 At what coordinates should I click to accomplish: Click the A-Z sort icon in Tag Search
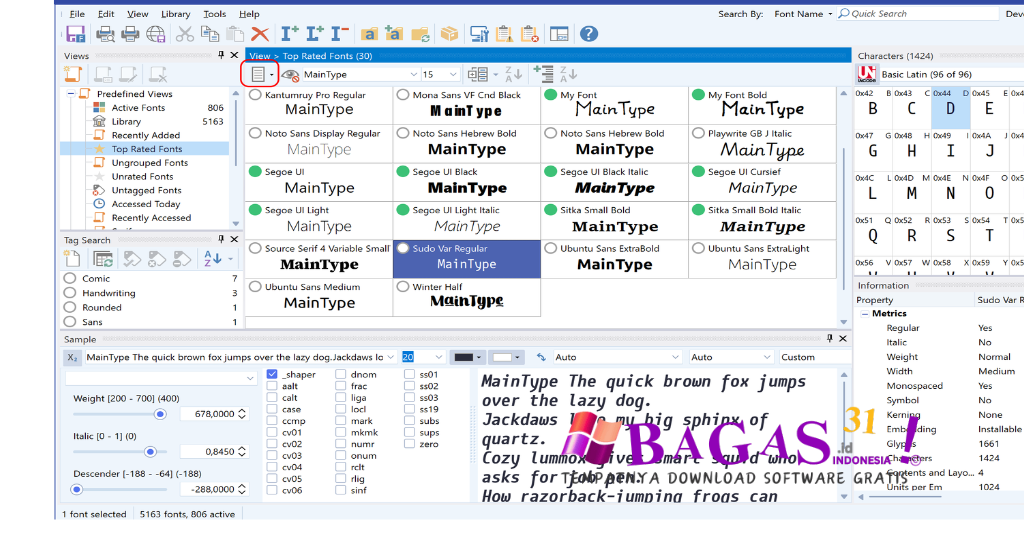point(212,259)
